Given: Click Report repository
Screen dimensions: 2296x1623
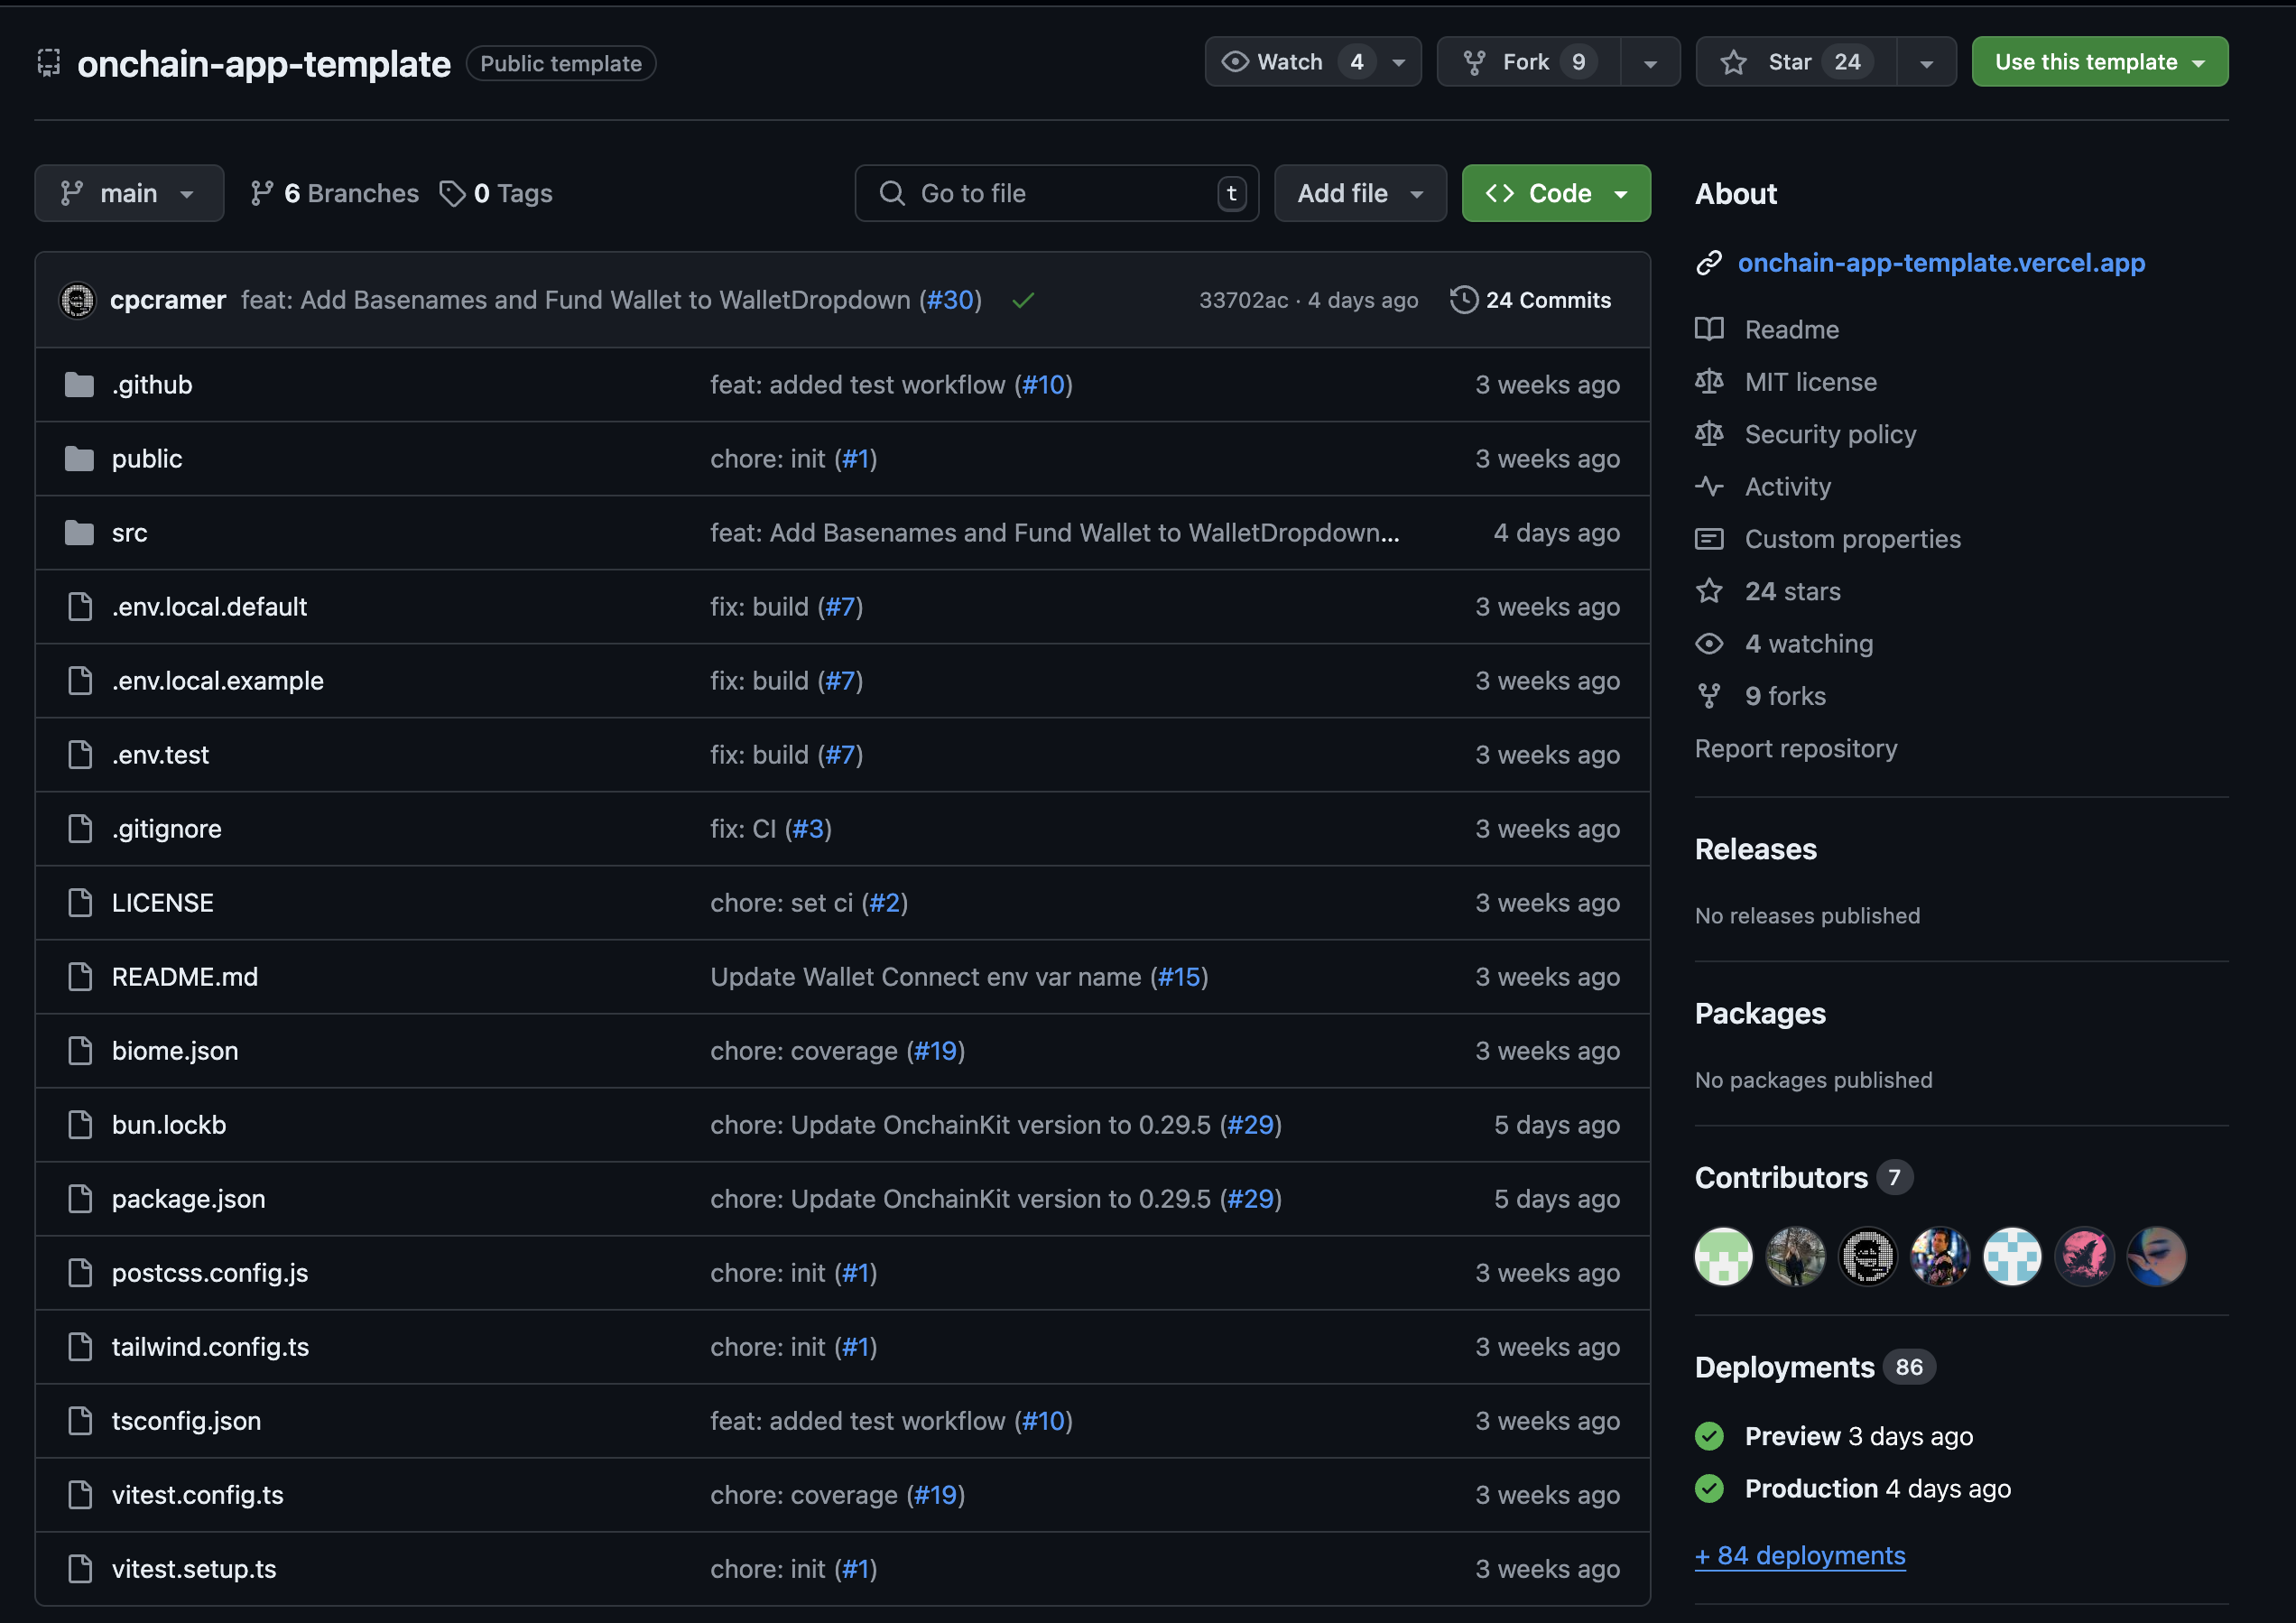Looking at the screenshot, I should point(1796,748).
